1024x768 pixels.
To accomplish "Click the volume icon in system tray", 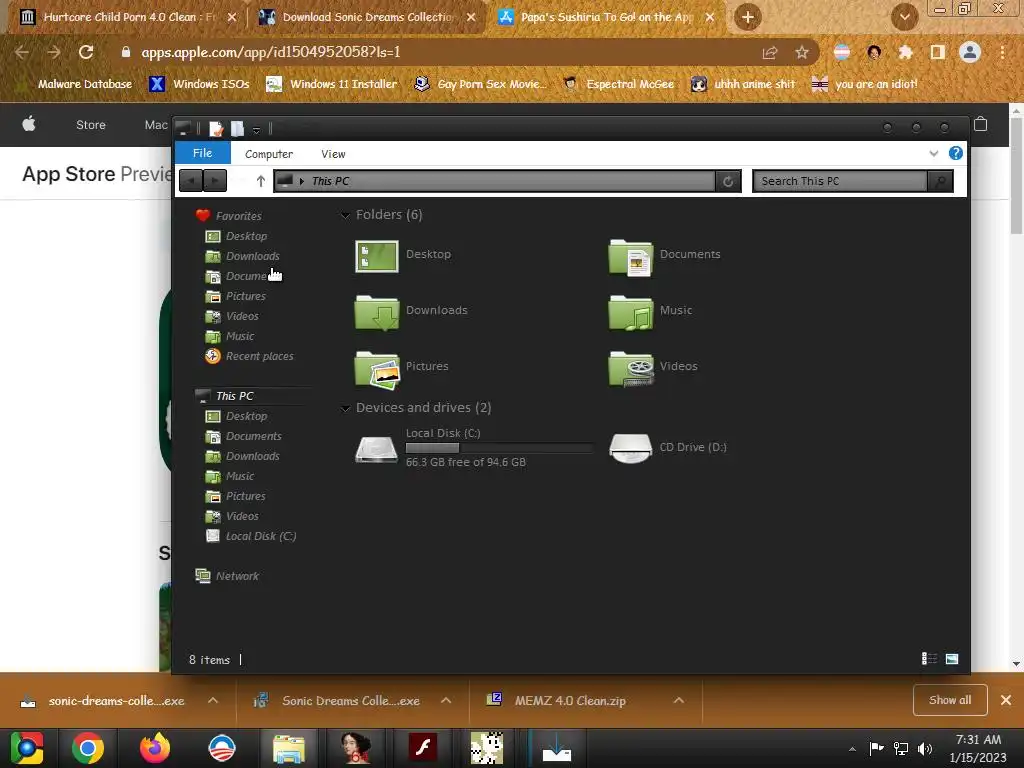I will tap(925, 749).
